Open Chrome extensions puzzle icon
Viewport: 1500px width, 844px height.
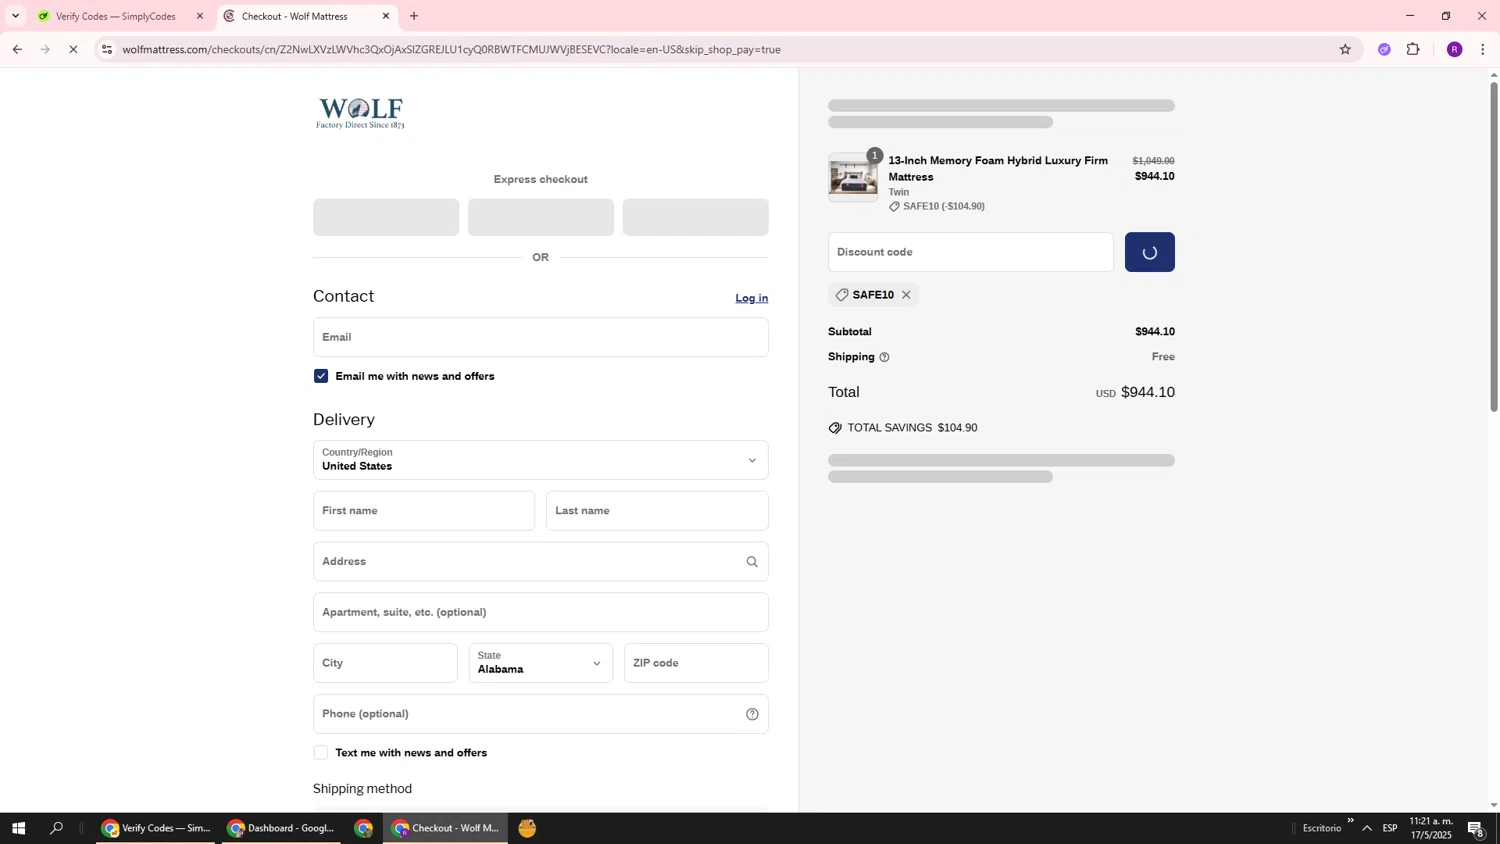1413,49
